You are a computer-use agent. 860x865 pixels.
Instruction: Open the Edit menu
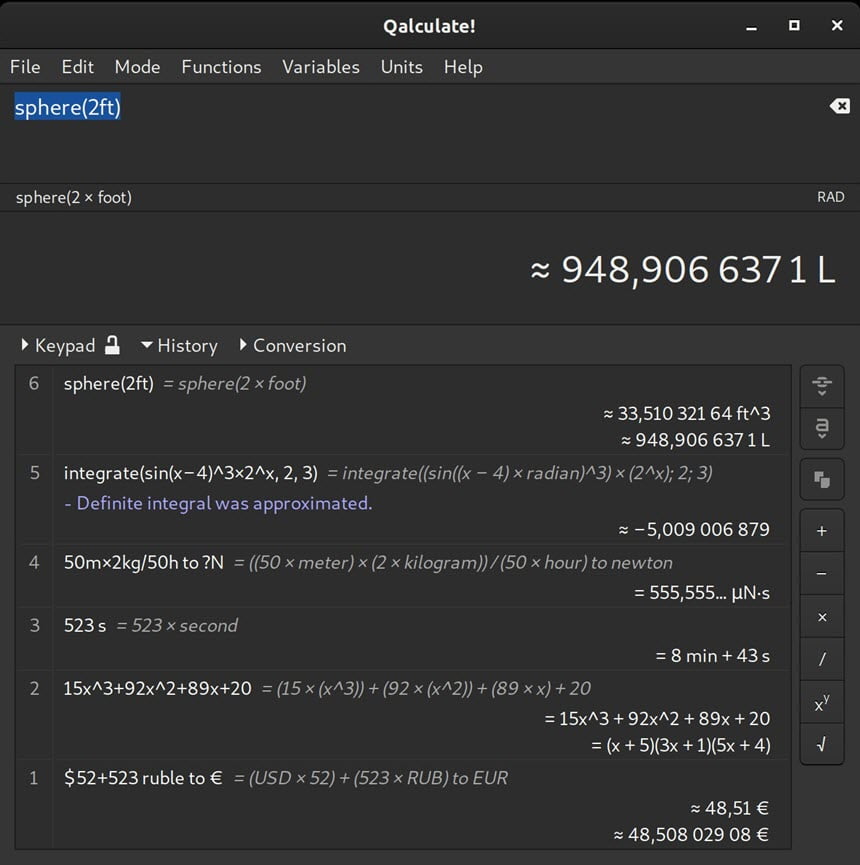click(77, 67)
